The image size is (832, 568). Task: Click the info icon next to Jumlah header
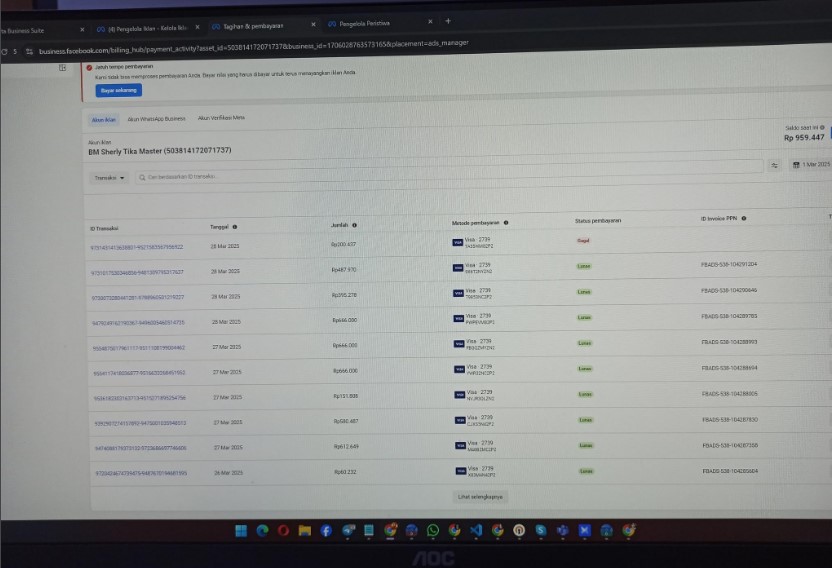click(x=355, y=225)
